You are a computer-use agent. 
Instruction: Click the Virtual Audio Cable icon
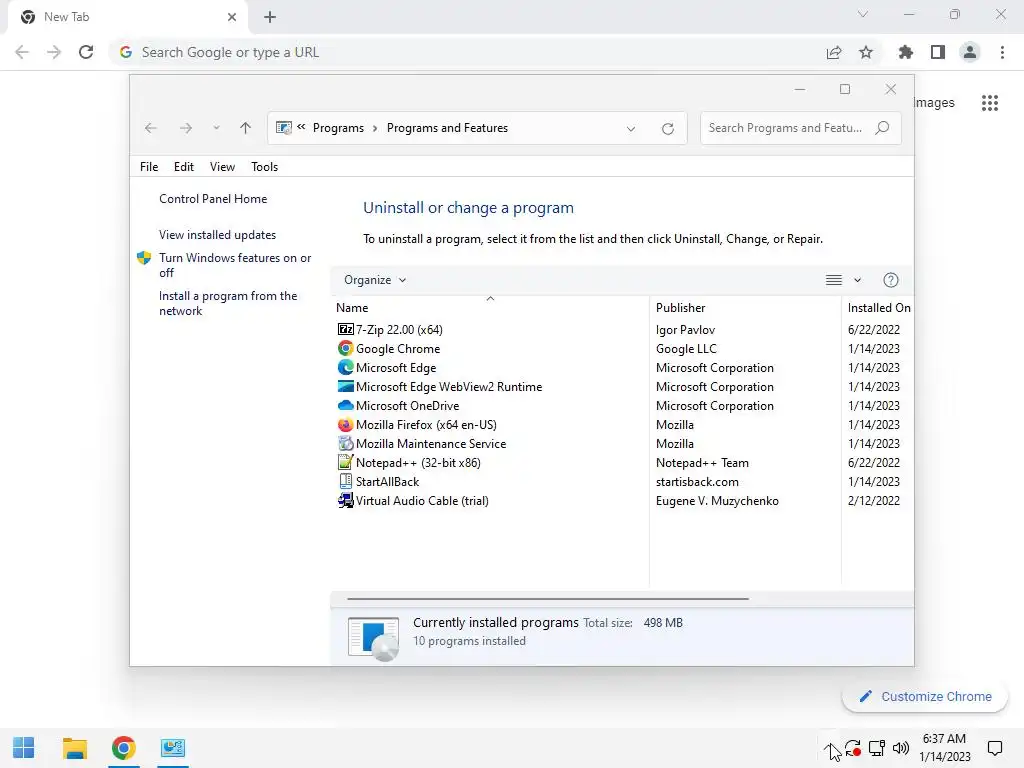pyautogui.click(x=345, y=500)
